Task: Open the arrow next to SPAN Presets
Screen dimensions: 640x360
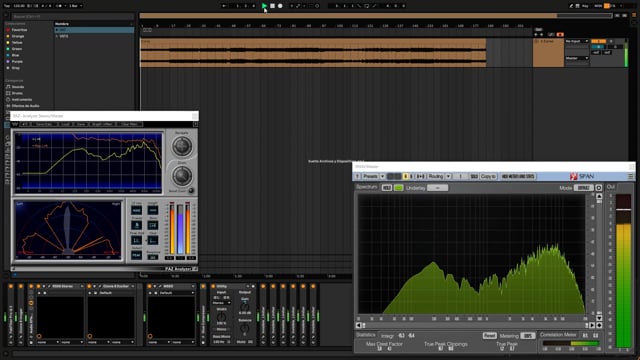Action: click(x=382, y=176)
